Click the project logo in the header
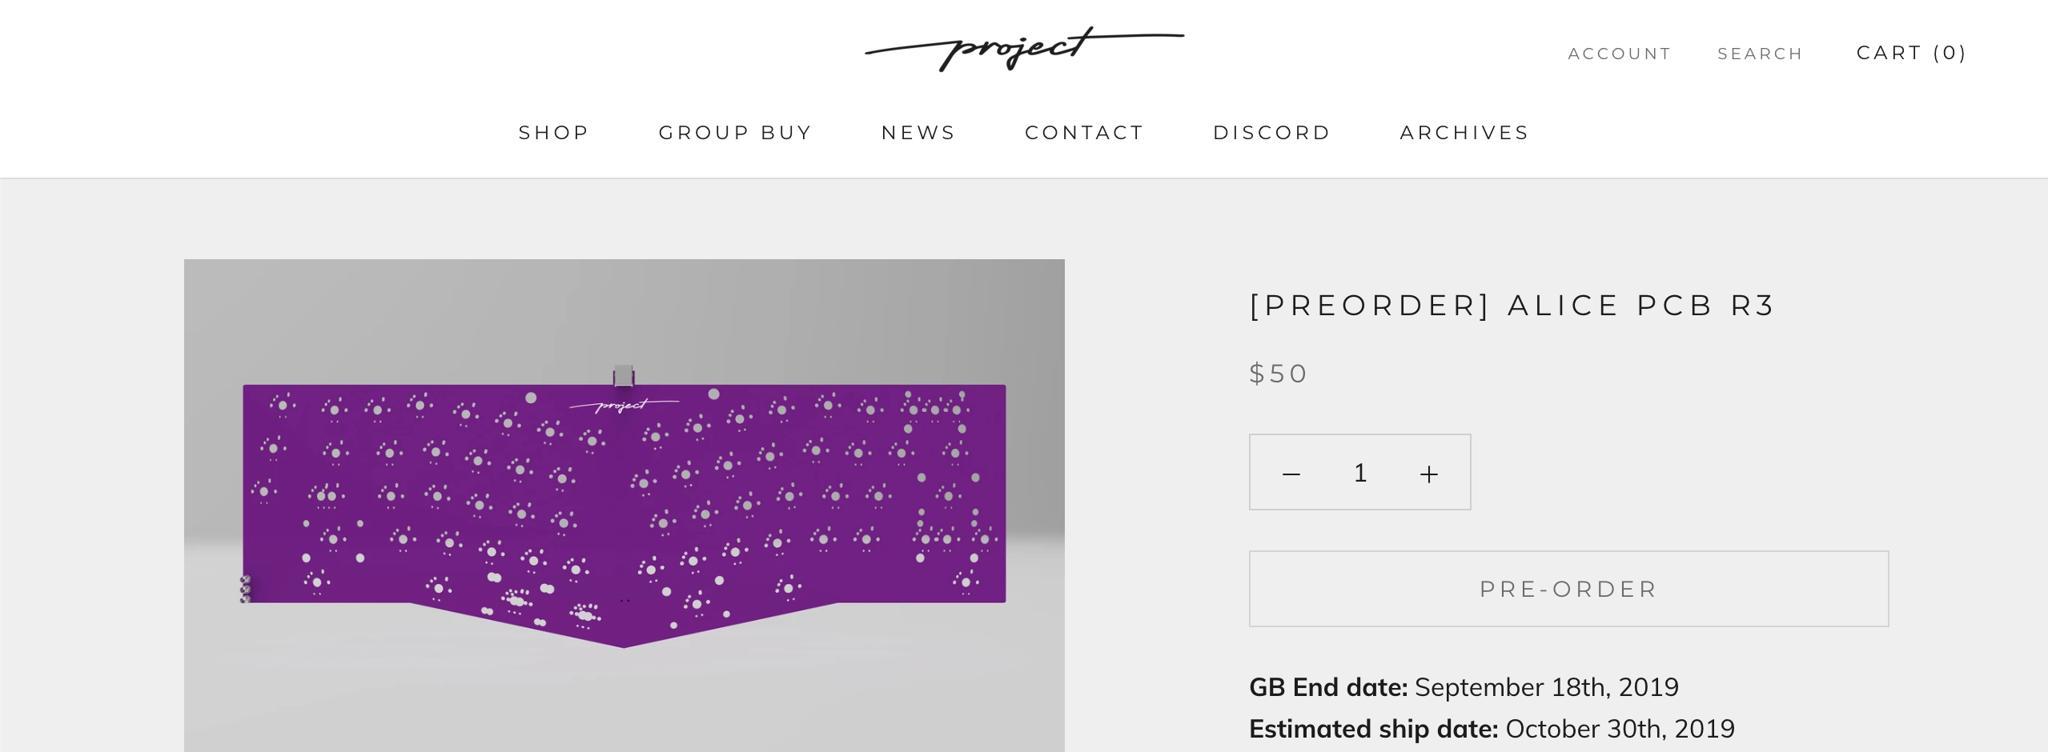Image resolution: width=2048 pixels, height=752 pixels. (1024, 48)
